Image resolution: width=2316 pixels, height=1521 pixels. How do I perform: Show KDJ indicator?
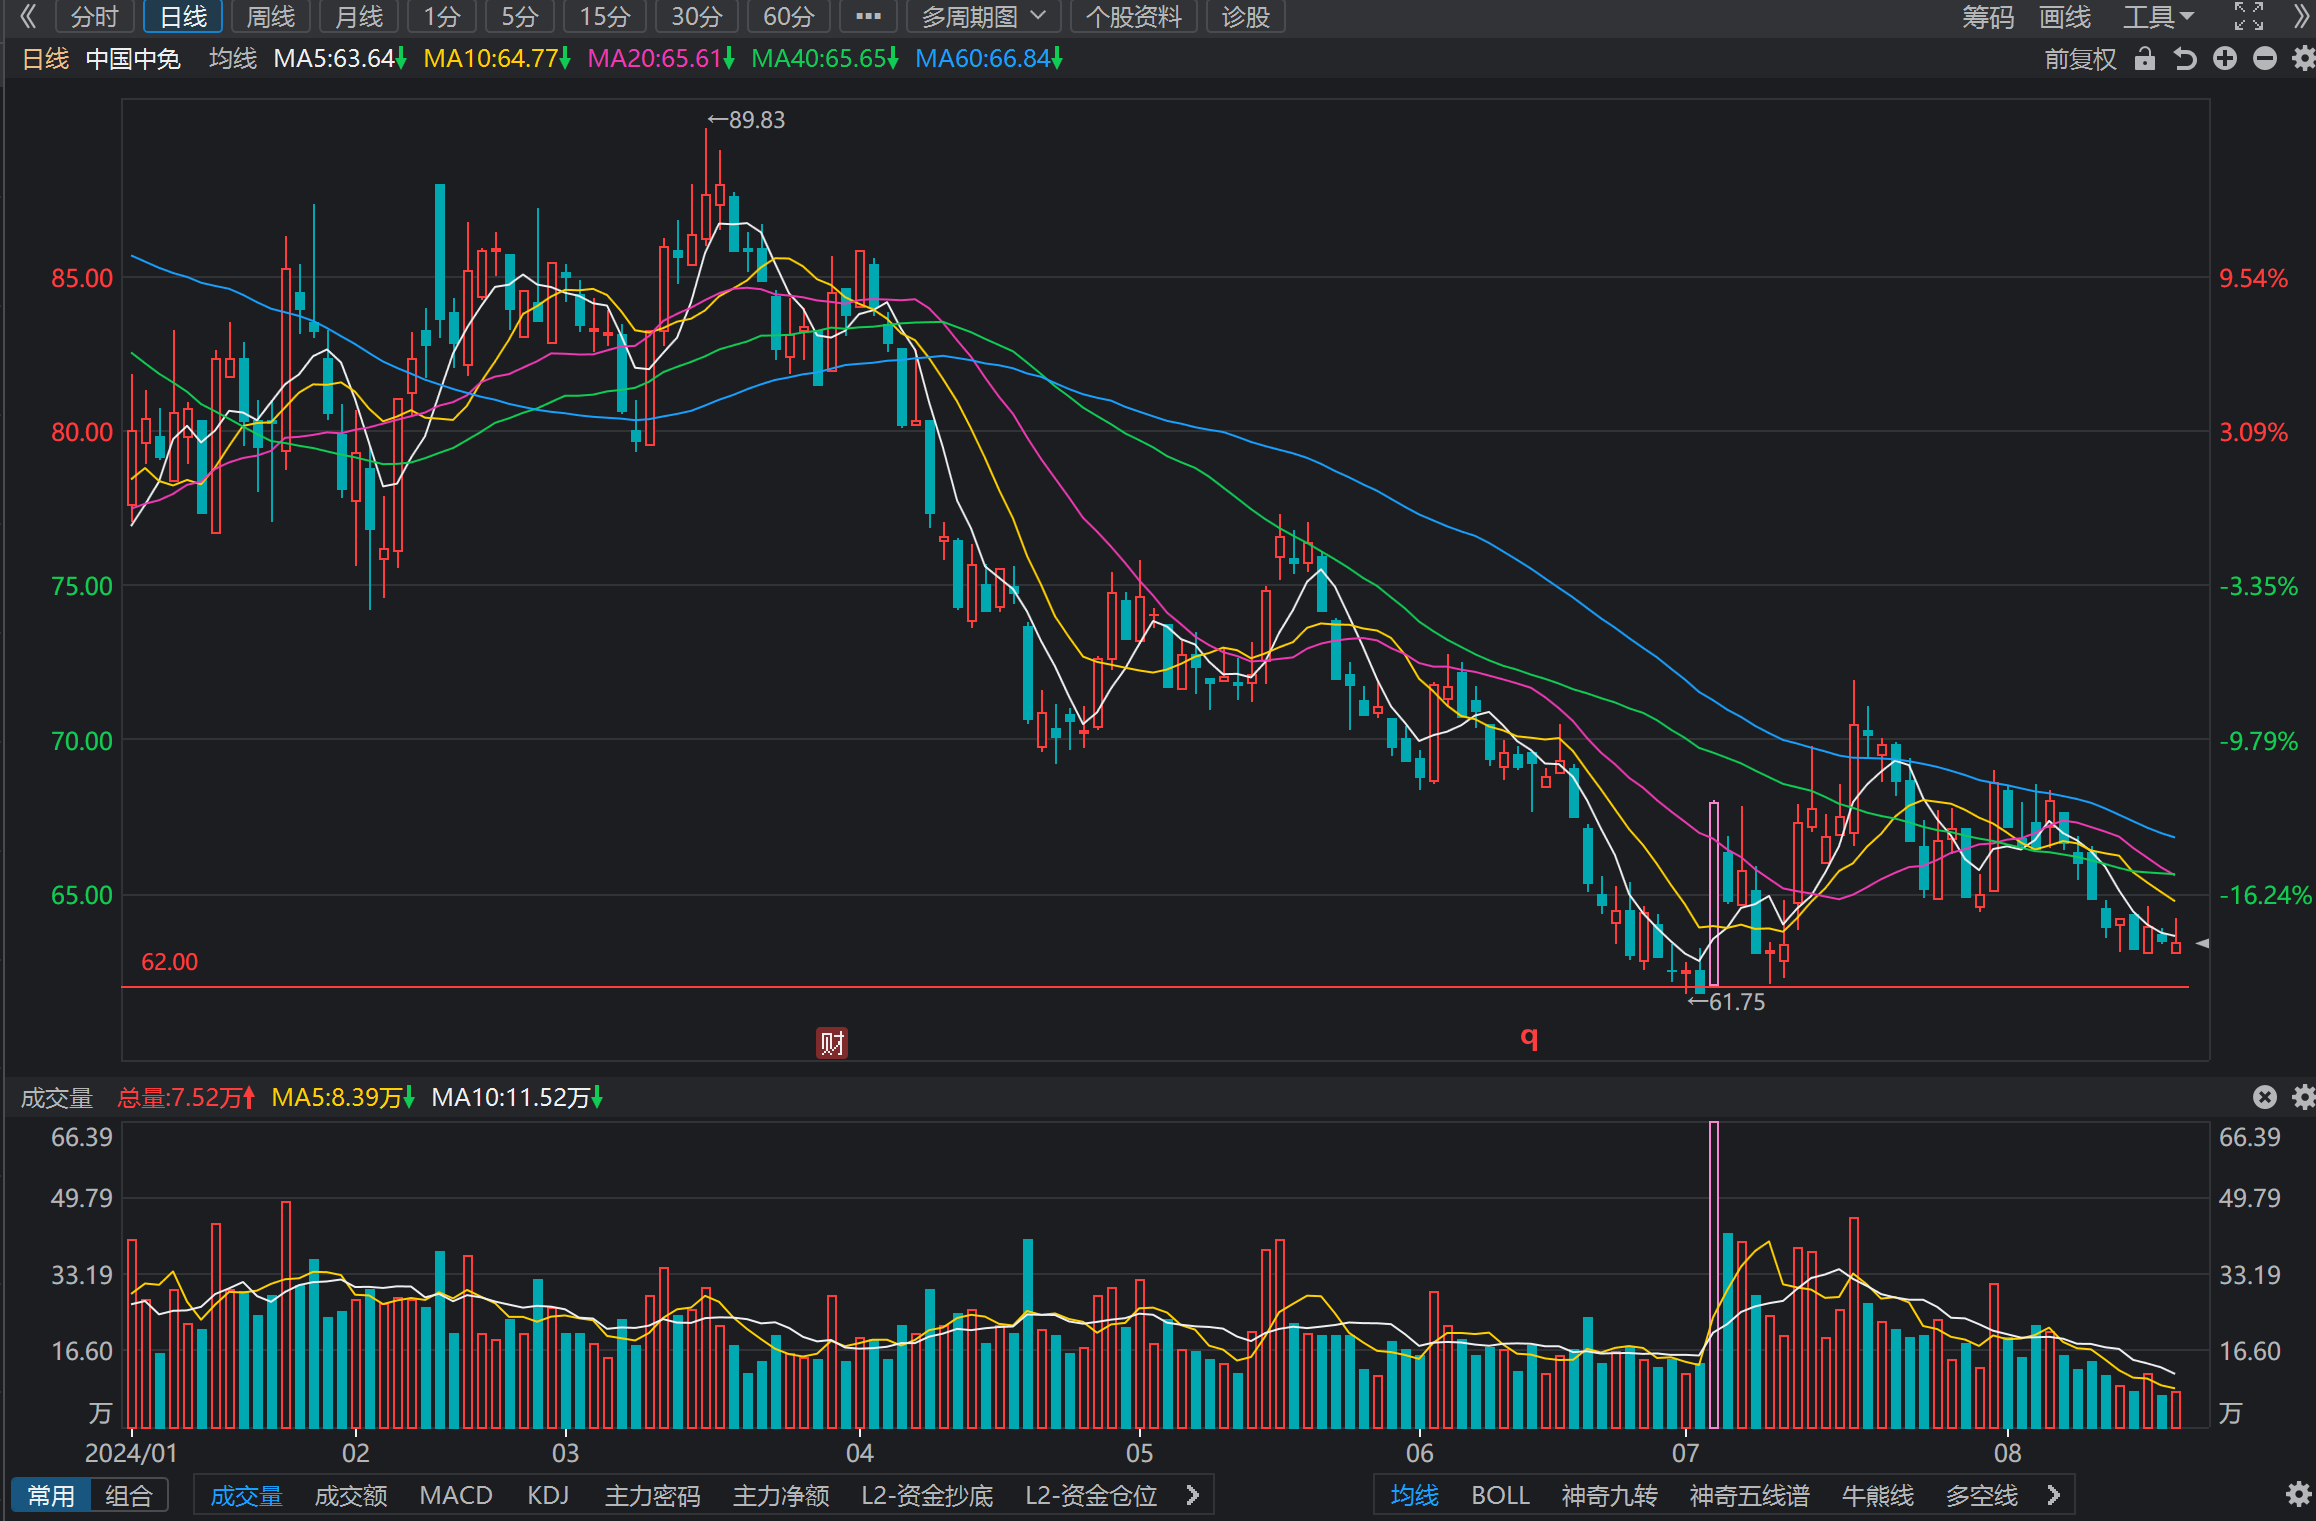coord(548,1495)
